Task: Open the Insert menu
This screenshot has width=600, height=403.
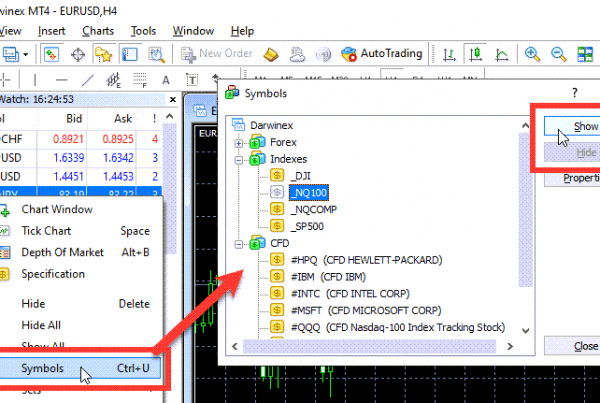Action: tap(52, 31)
